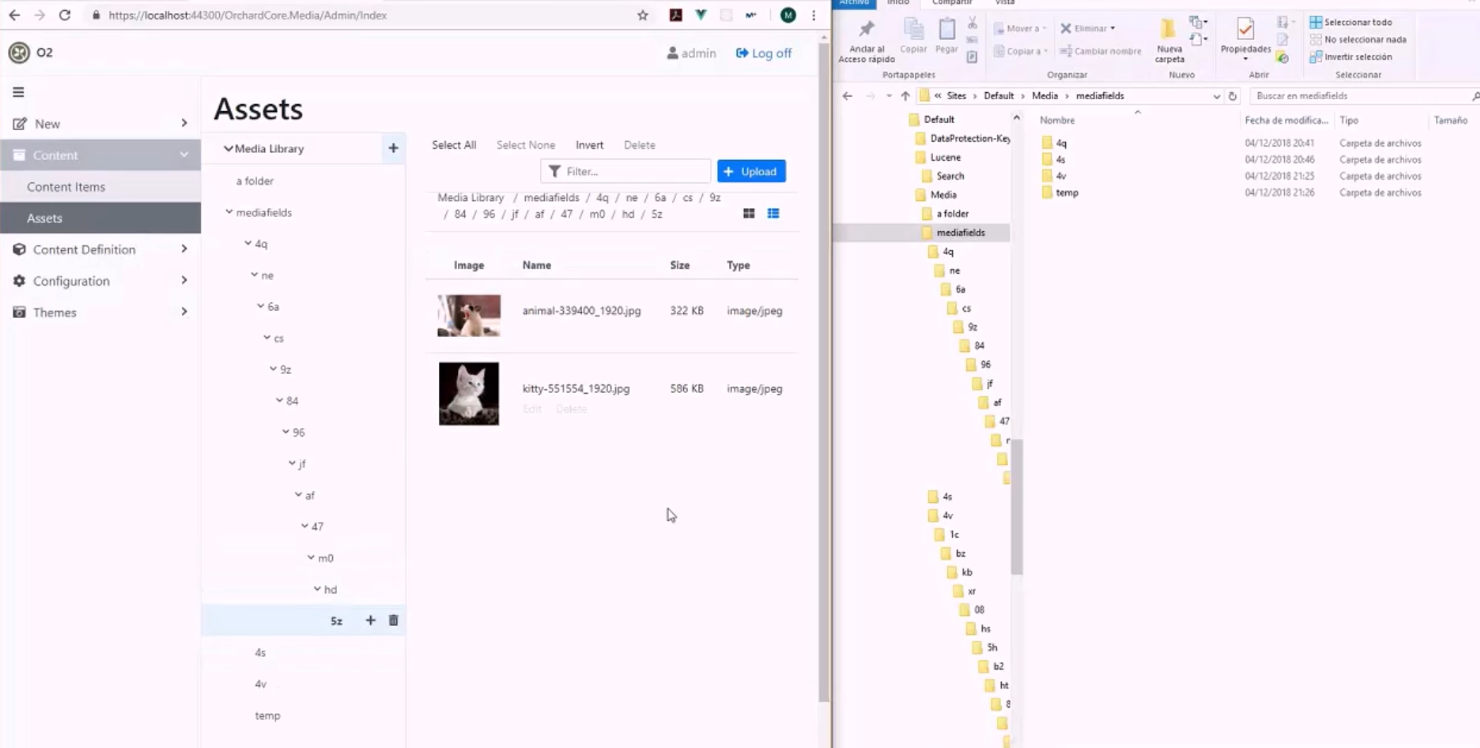Open Explorer address bar history dropdown
Screen dimensions: 1480x748
click(x=1216, y=96)
